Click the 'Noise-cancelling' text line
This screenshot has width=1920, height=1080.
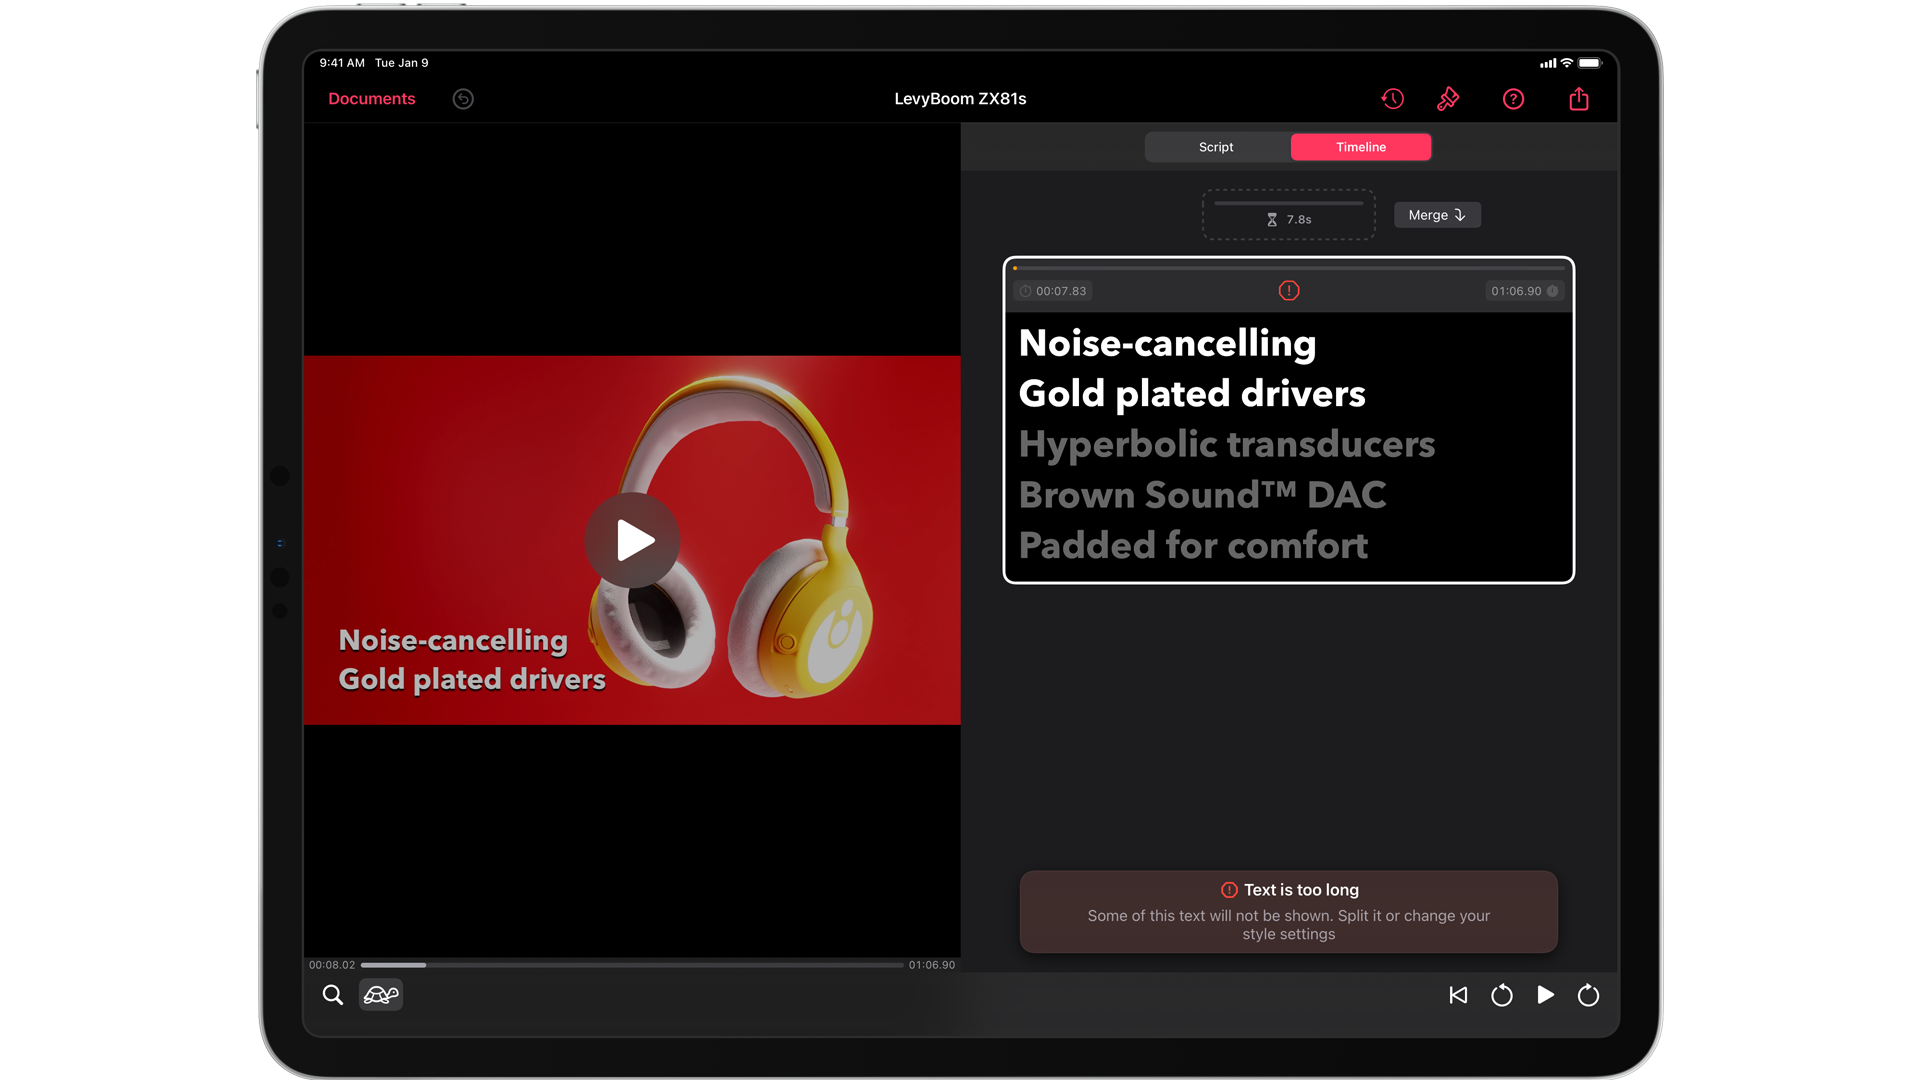pos(1167,343)
